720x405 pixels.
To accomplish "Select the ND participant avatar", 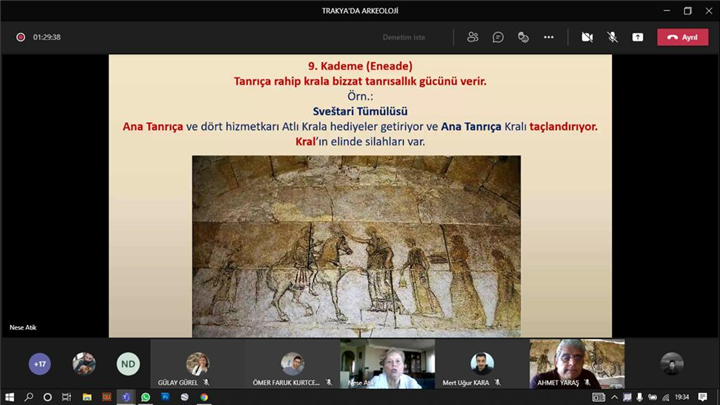I will [128, 364].
